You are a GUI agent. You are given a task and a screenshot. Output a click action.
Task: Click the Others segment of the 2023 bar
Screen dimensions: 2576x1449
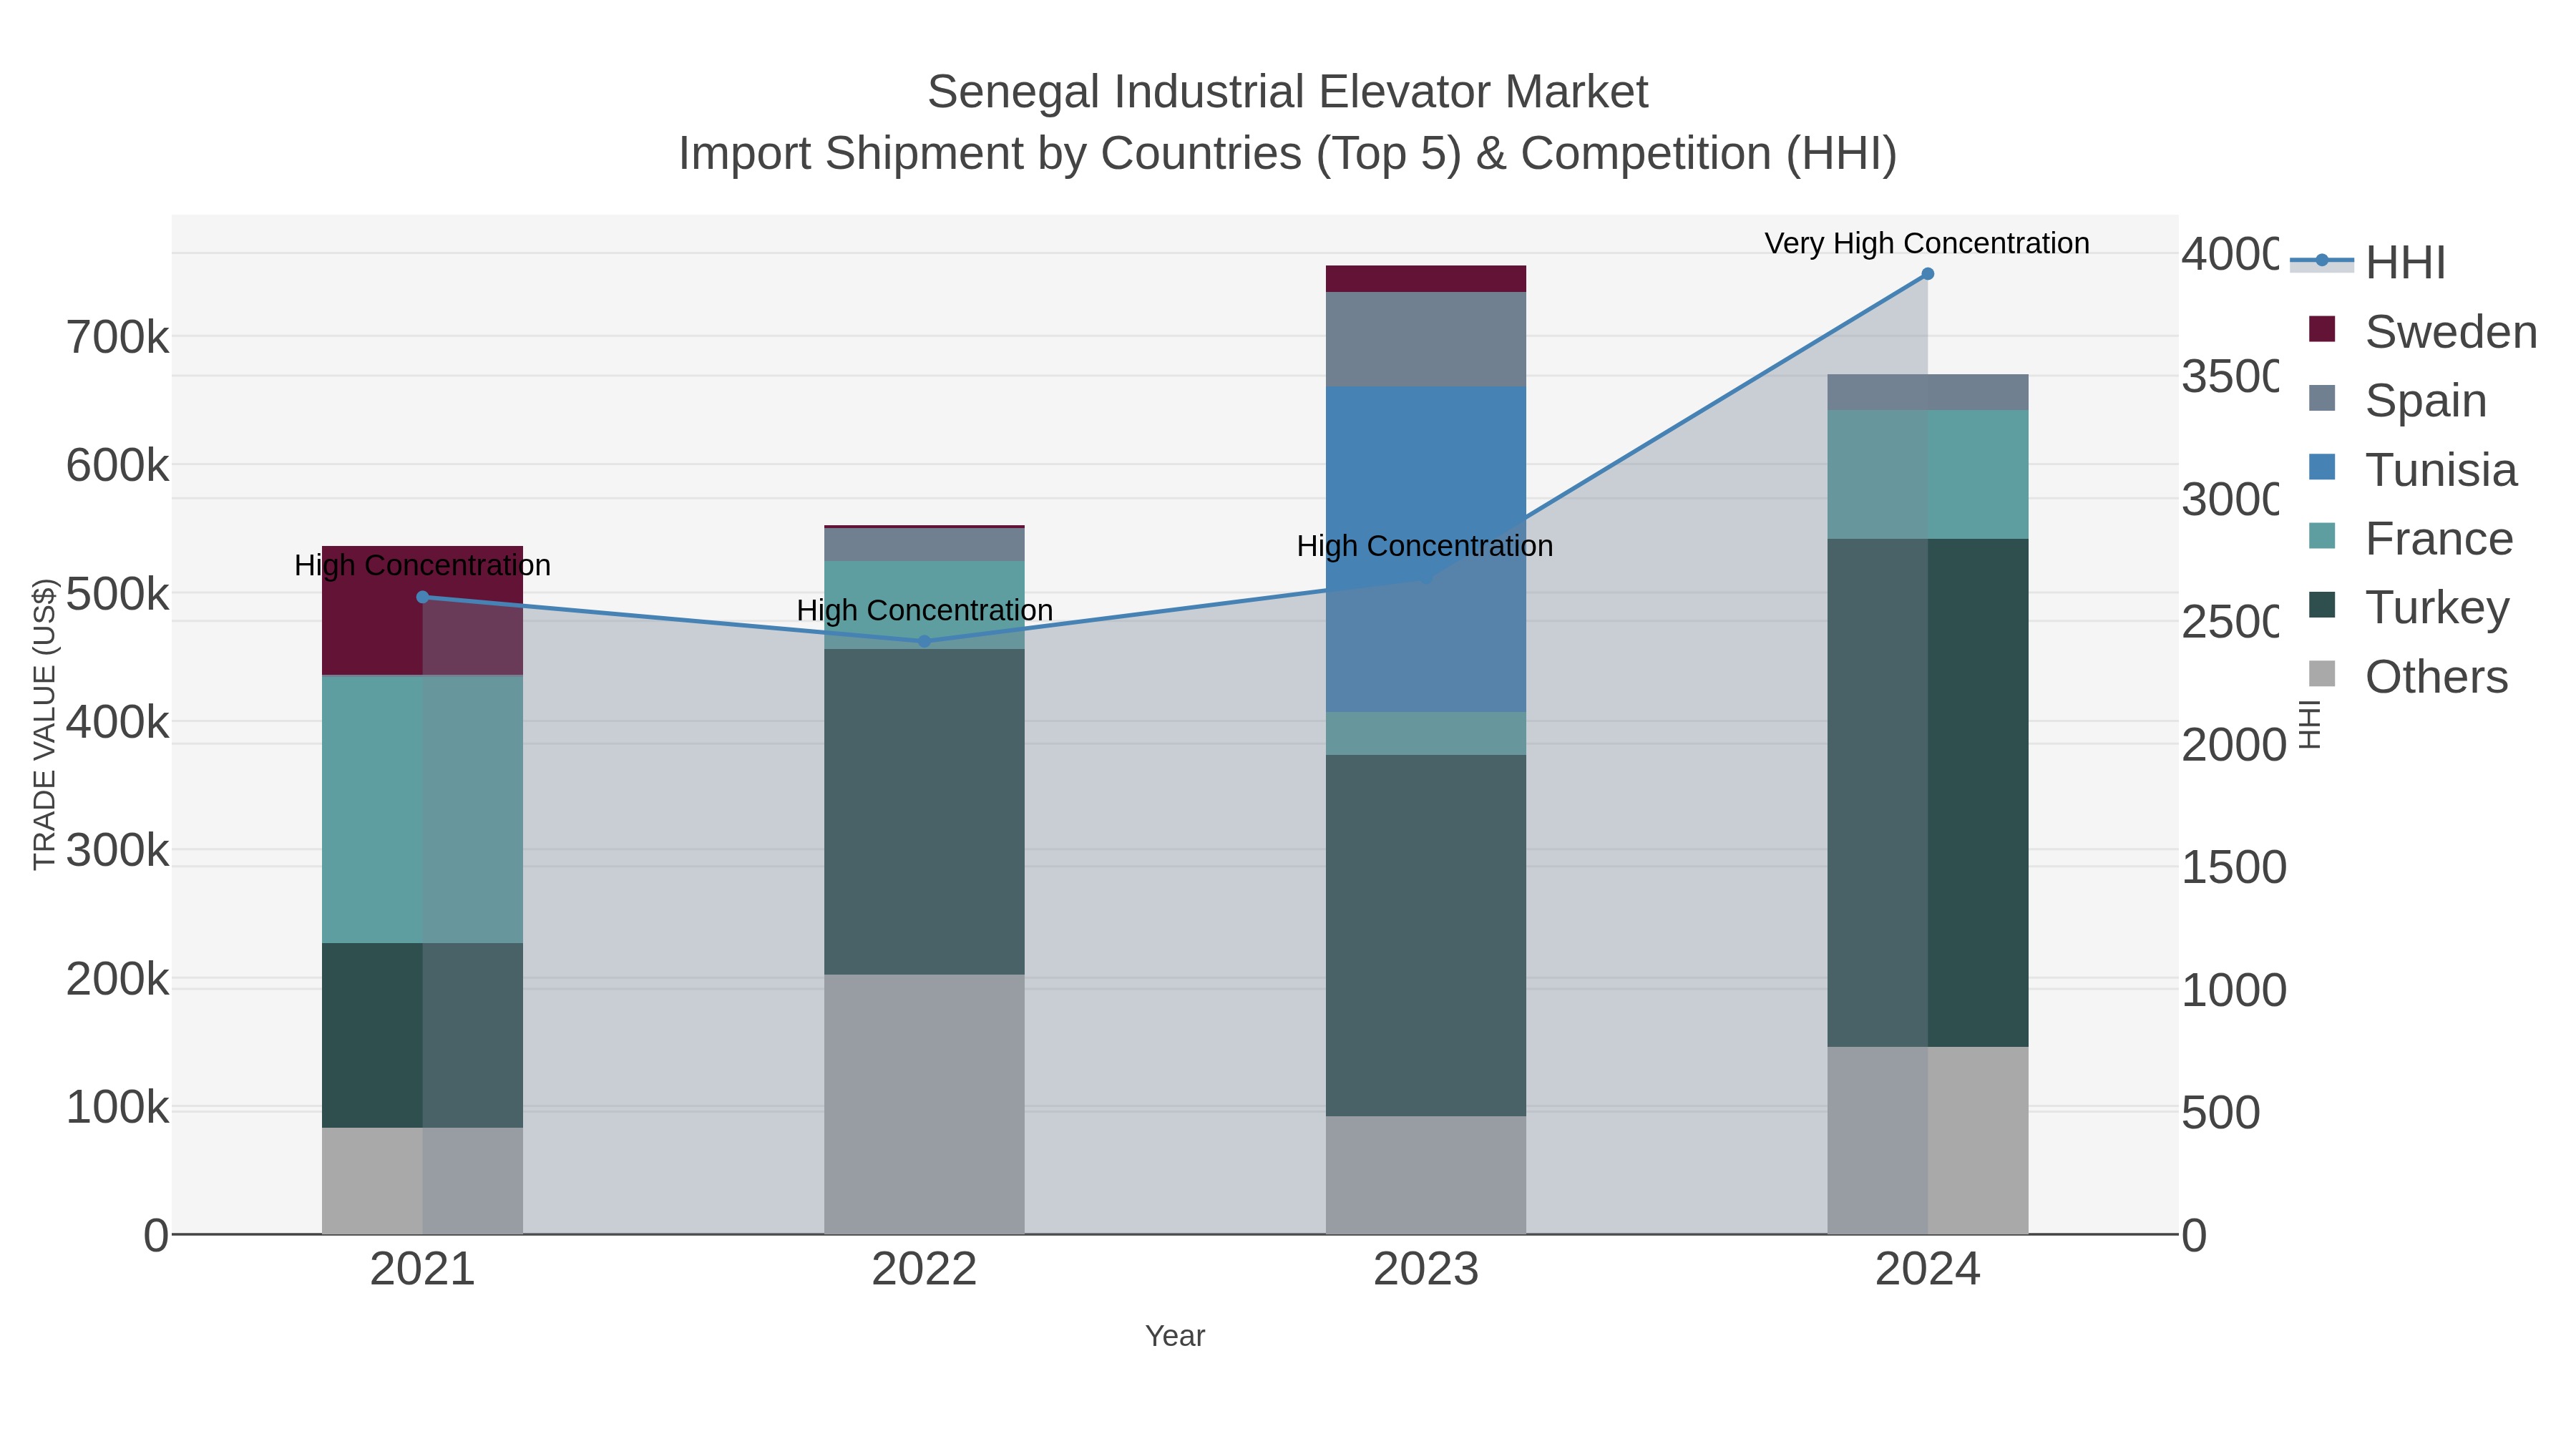coord(1426,1175)
